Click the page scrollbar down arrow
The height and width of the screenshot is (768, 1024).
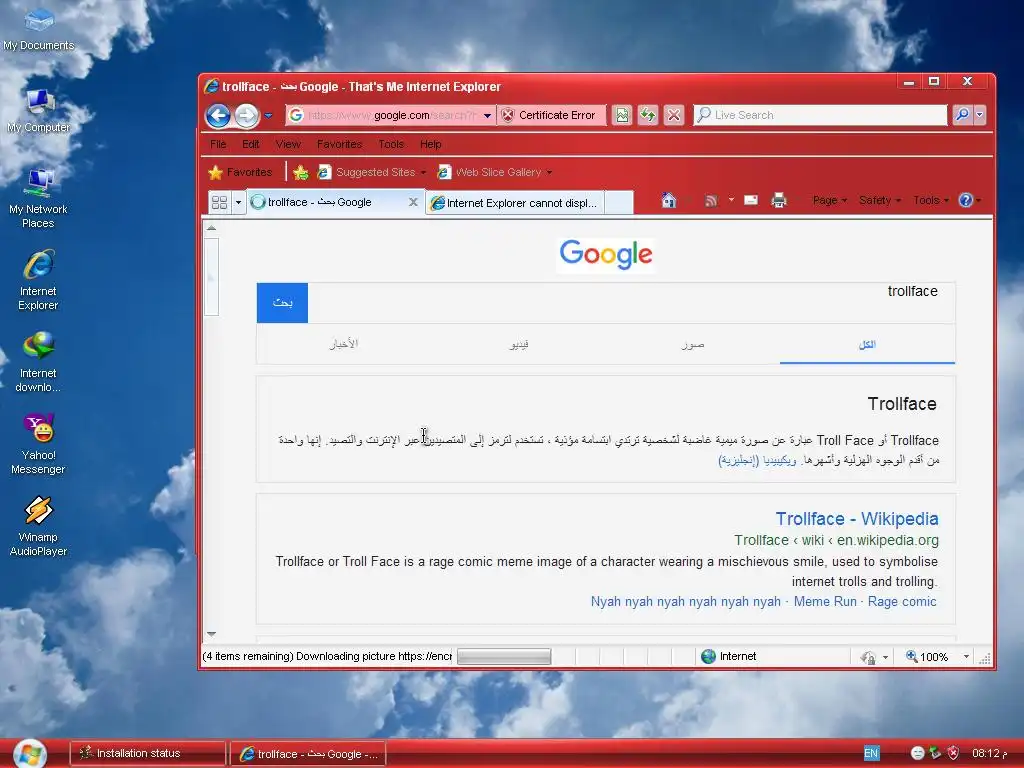(x=212, y=634)
